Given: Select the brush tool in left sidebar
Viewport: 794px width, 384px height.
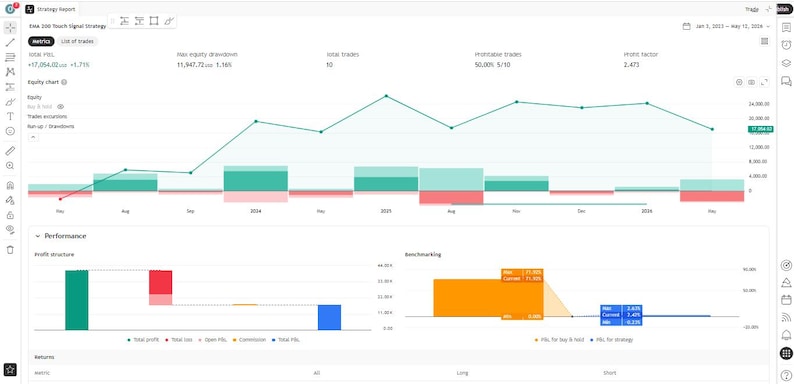Looking at the screenshot, I should tap(10, 101).
